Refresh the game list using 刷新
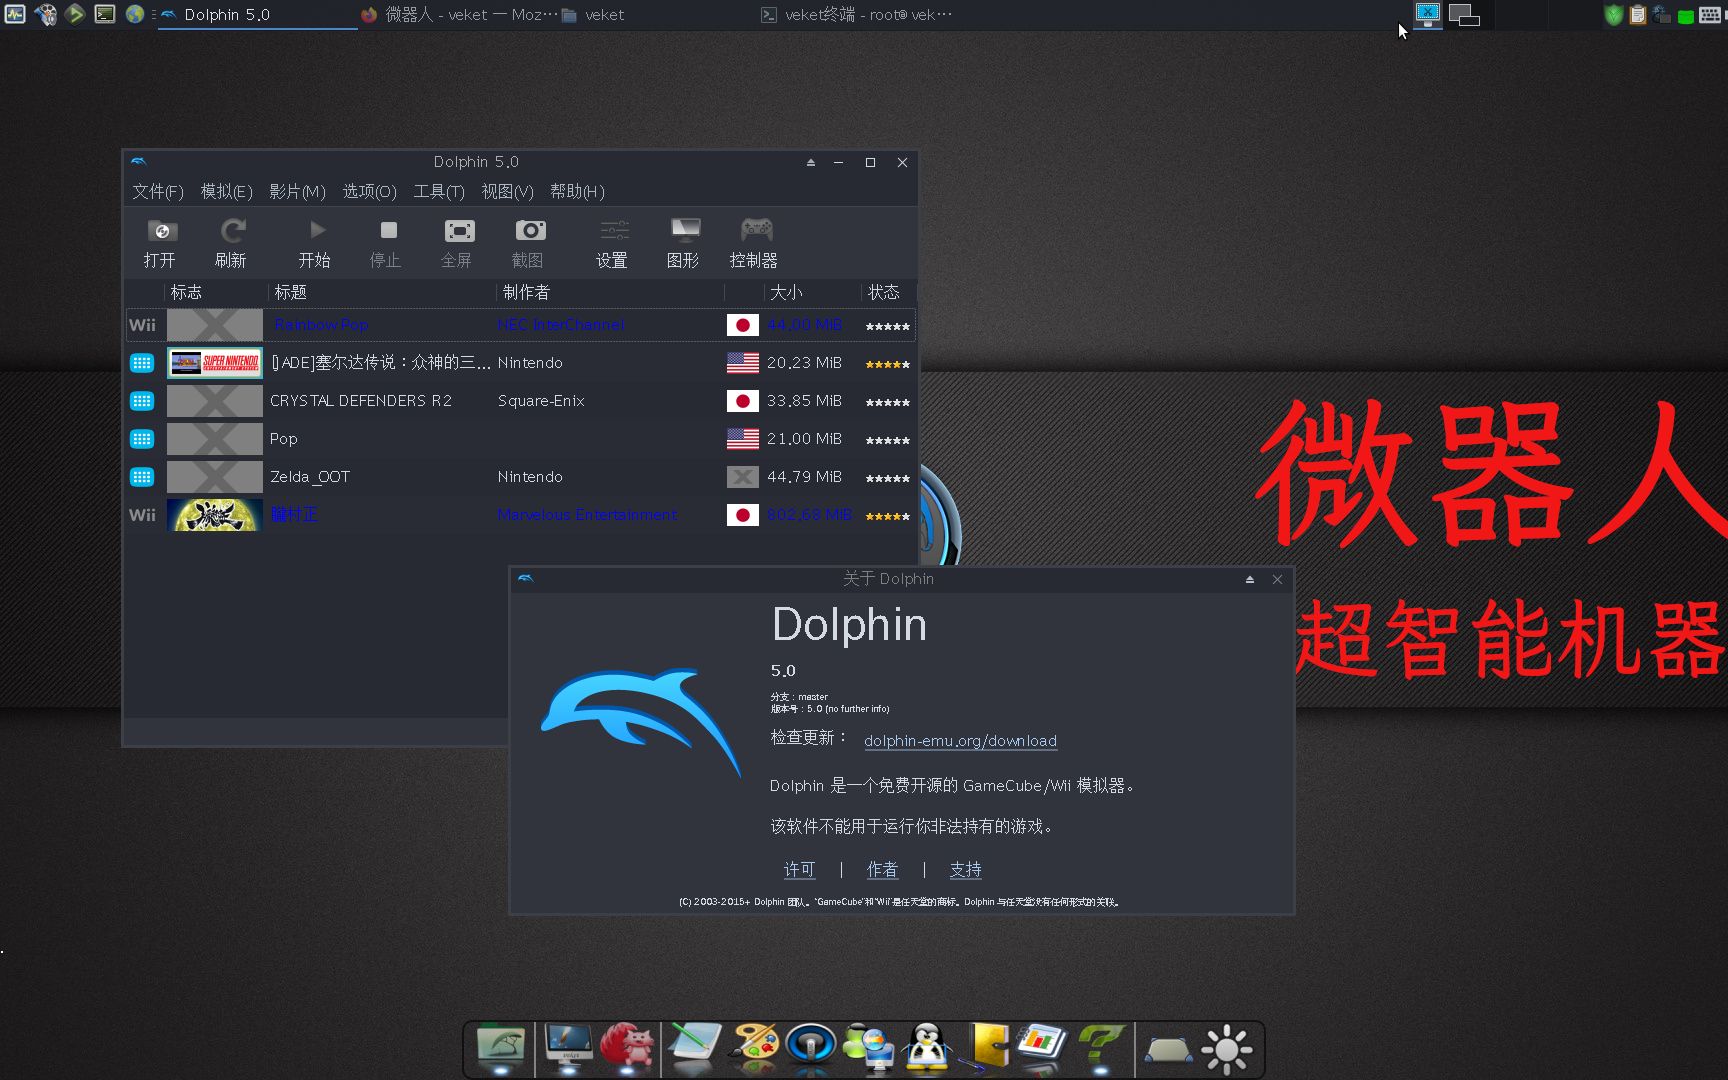 click(x=231, y=241)
